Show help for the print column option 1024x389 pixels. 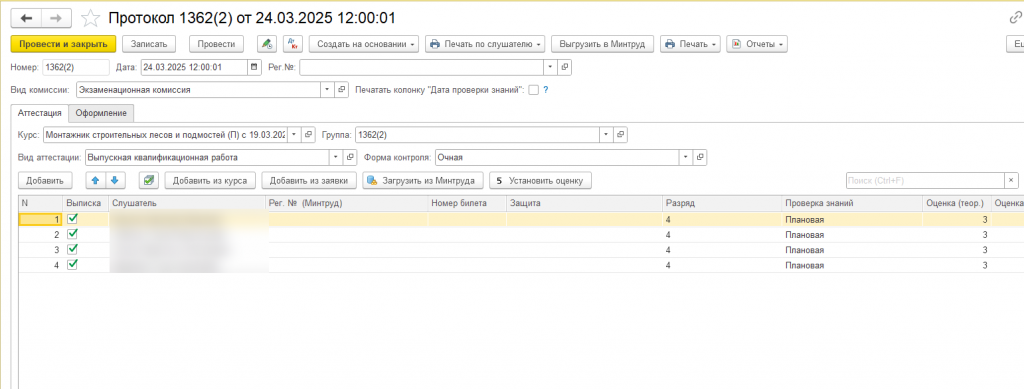[x=545, y=90]
